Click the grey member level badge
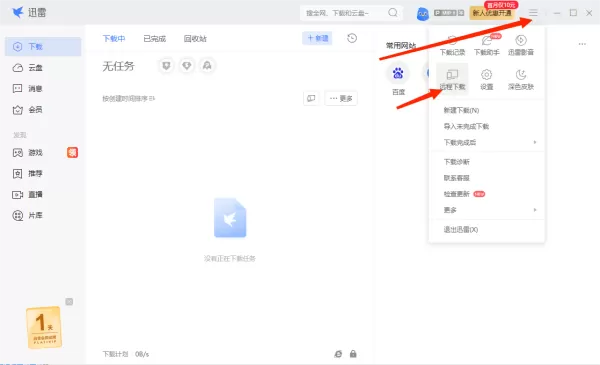 point(449,13)
